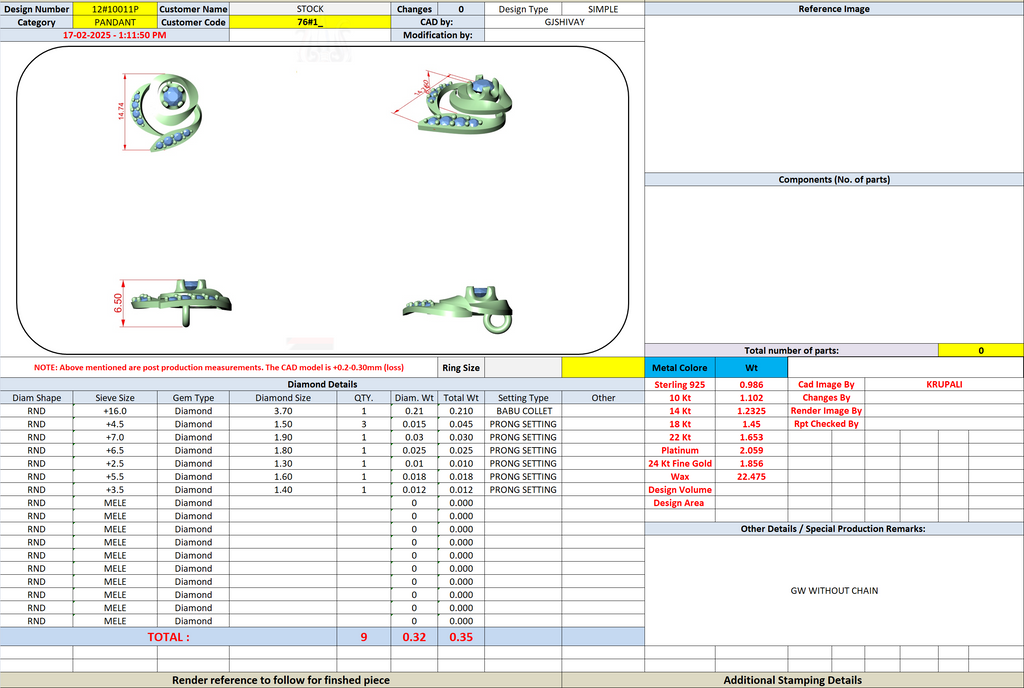Select the 18 Kt weight '1.45'
The width and height of the screenshot is (1024, 688).
coord(752,424)
